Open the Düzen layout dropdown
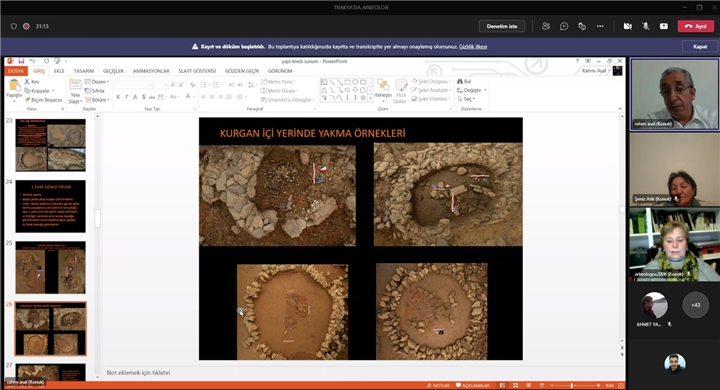720x390 pixels. click(97, 81)
